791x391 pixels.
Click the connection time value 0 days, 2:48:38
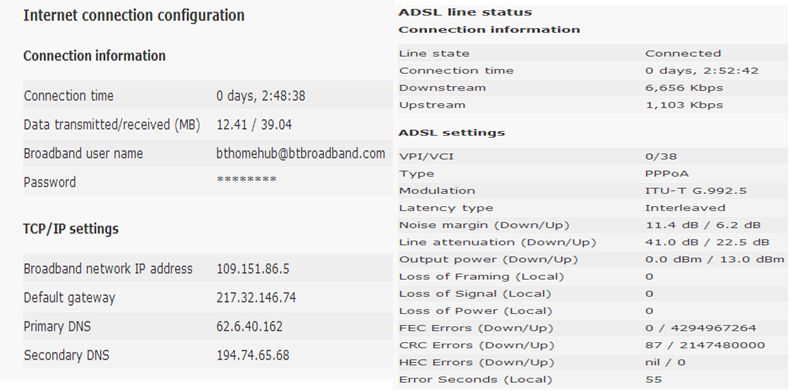point(261,96)
